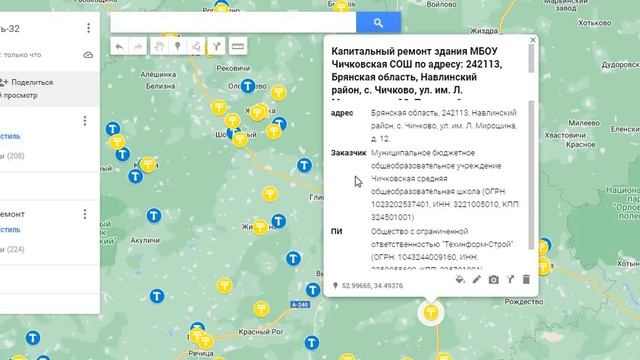Click blue marker left of Глинное label

coord(304,165)
